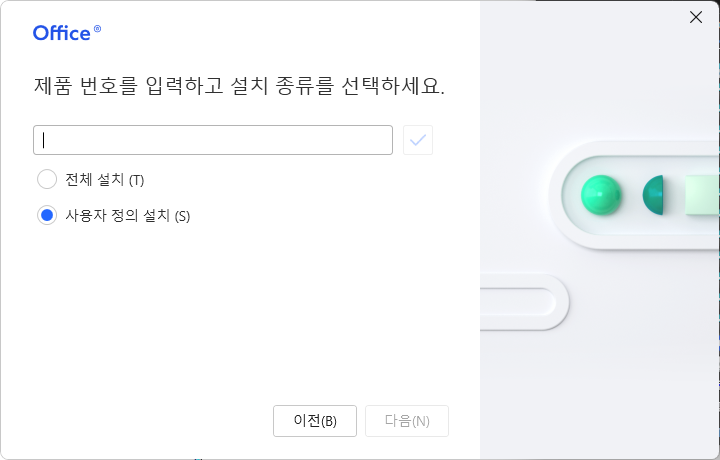Click the white pill shape in lower illustration
720x460 pixels.
(x=522, y=303)
